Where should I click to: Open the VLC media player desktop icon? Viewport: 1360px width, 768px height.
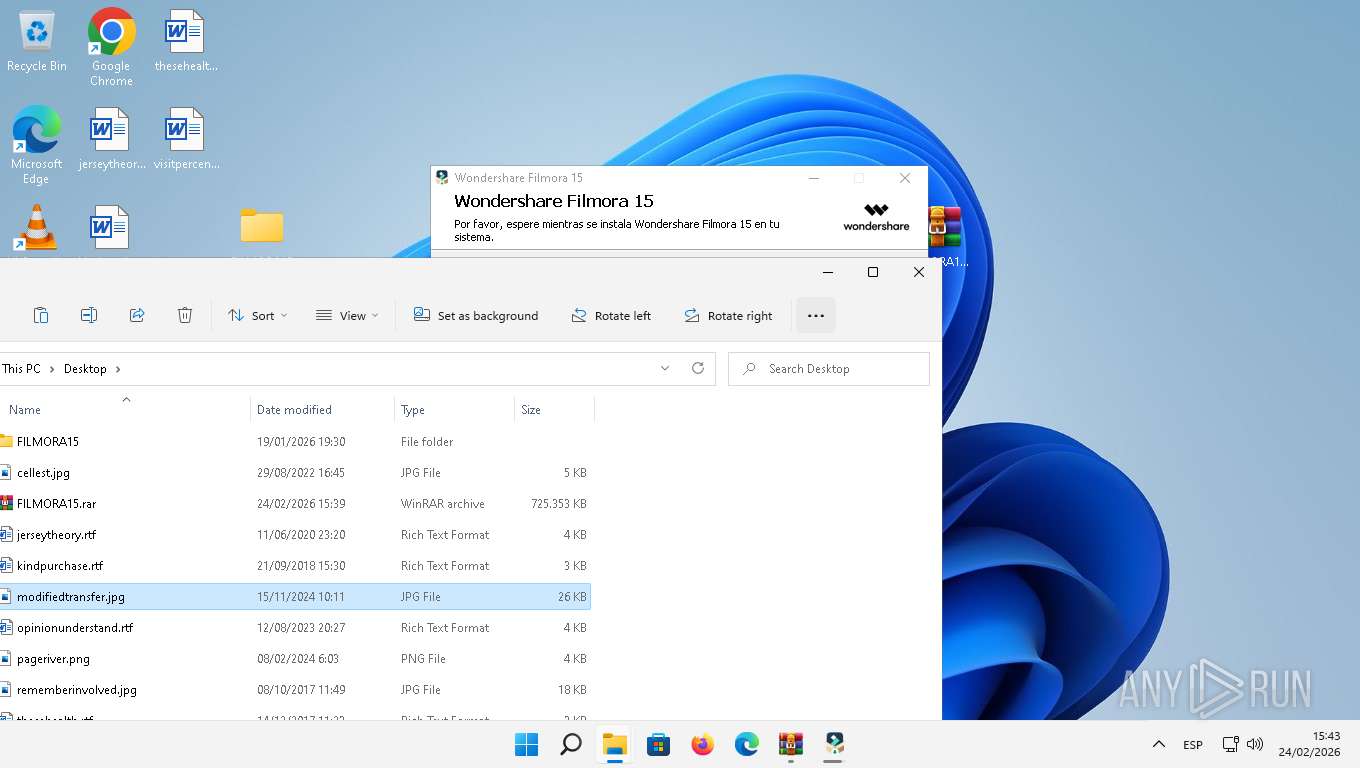pyautogui.click(x=36, y=228)
